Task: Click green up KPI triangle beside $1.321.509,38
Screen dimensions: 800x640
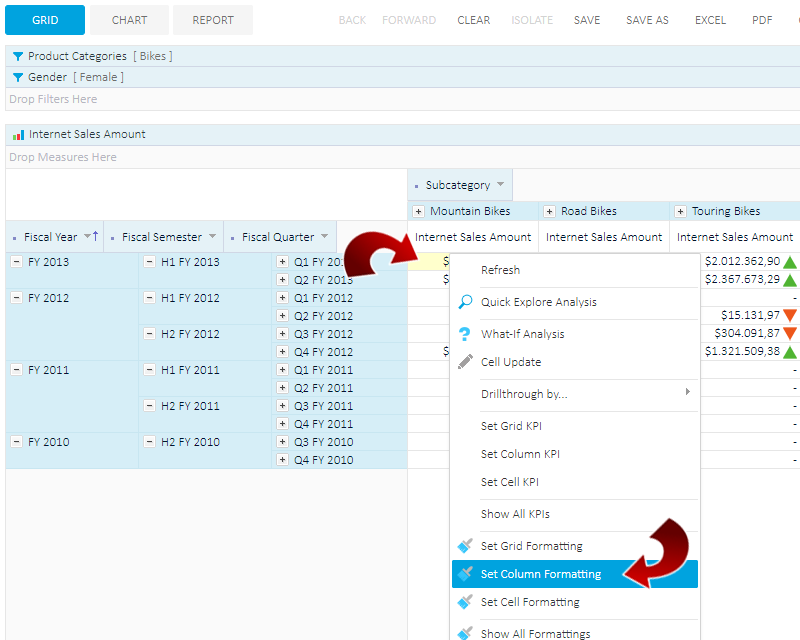Action: [x=790, y=352]
